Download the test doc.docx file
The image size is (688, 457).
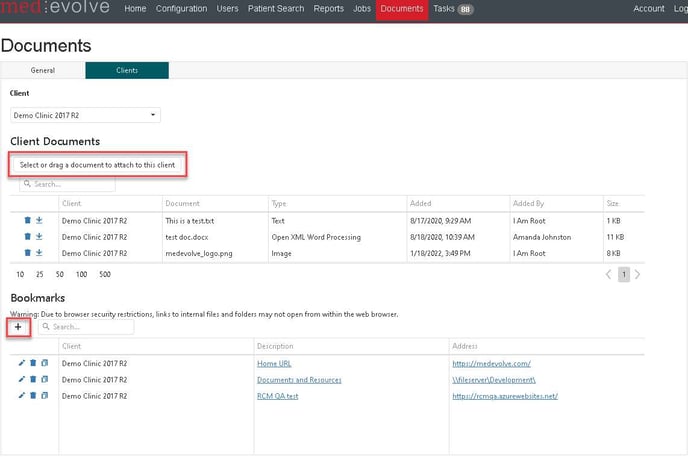(x=39, y=237)
